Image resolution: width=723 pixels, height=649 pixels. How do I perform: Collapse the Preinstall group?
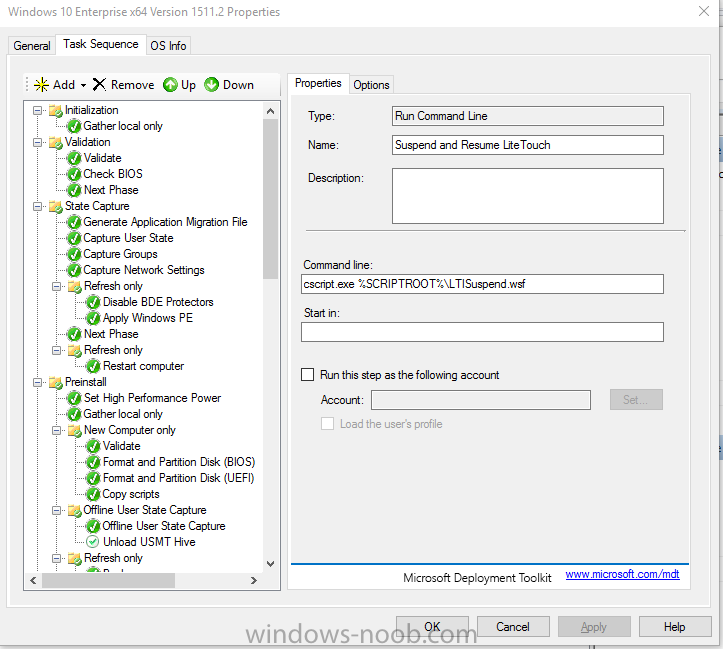click(x=37, y=382)
